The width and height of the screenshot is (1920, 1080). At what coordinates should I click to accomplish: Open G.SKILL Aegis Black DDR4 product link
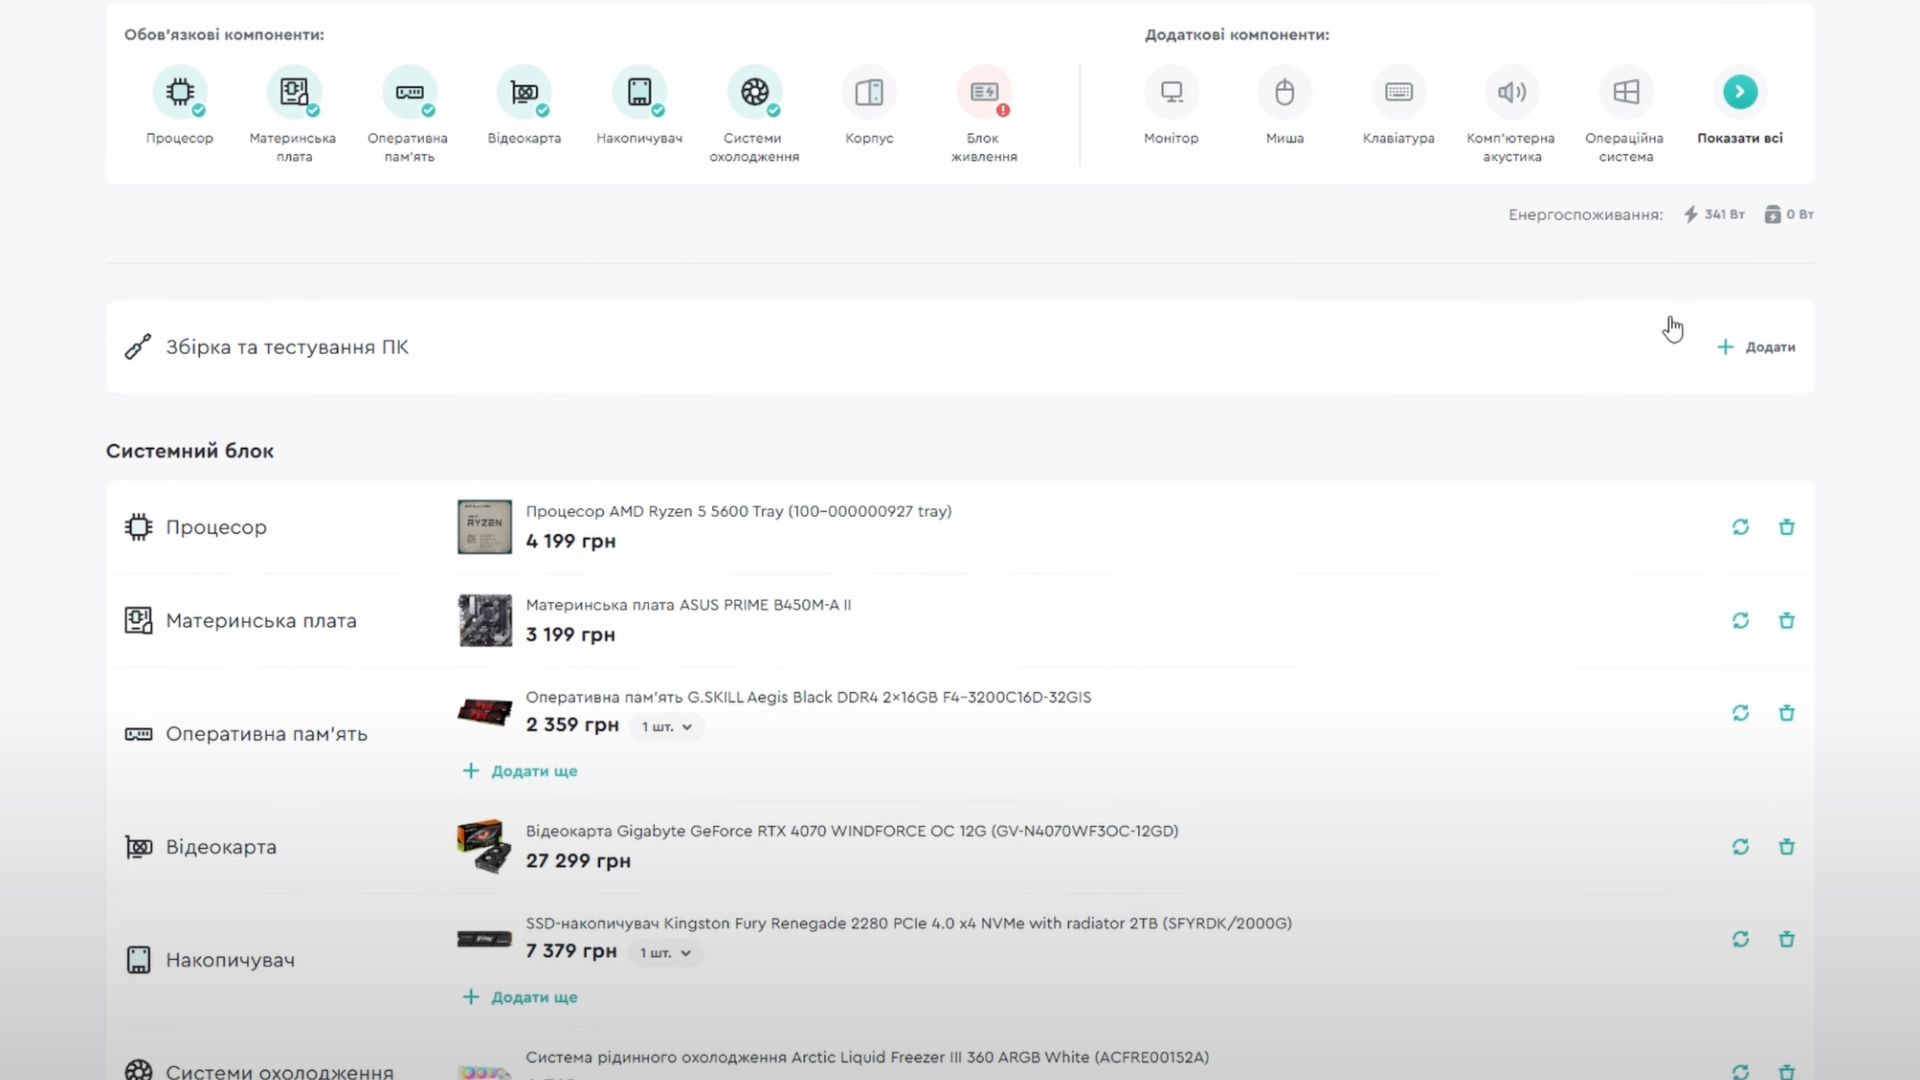coord(809,697)
